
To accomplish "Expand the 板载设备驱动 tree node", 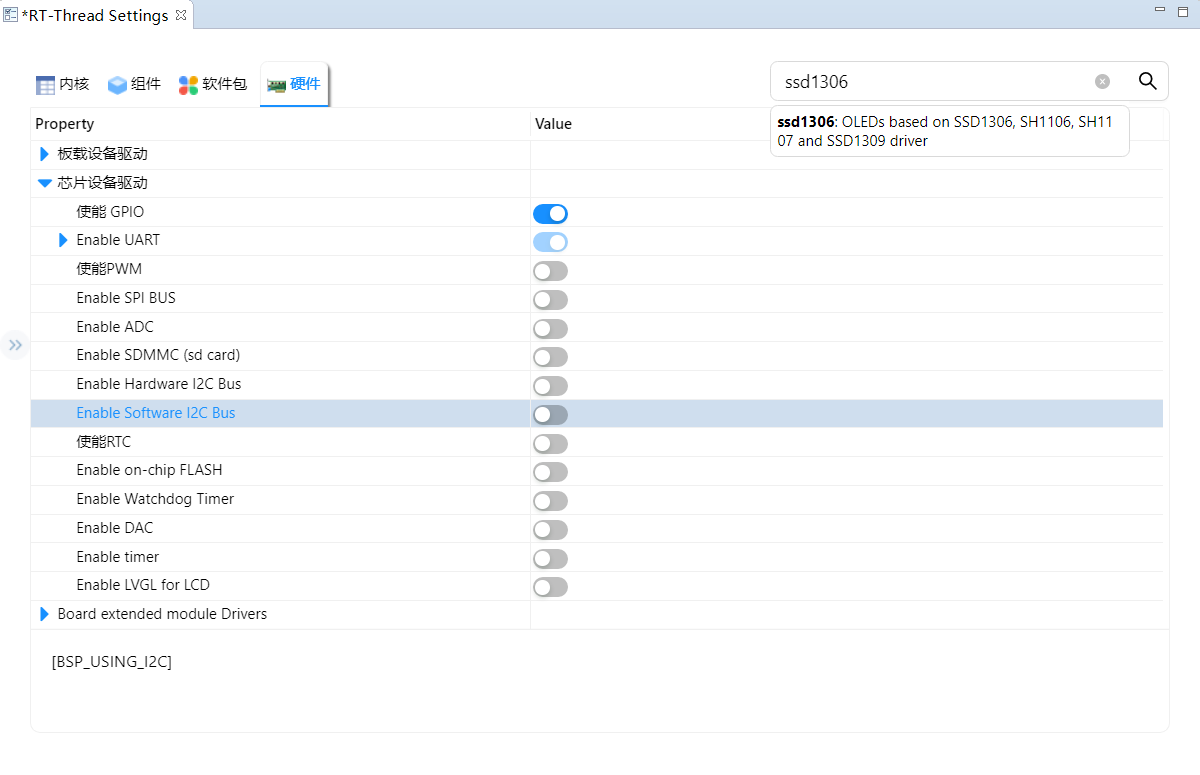I will pos(44,154).
